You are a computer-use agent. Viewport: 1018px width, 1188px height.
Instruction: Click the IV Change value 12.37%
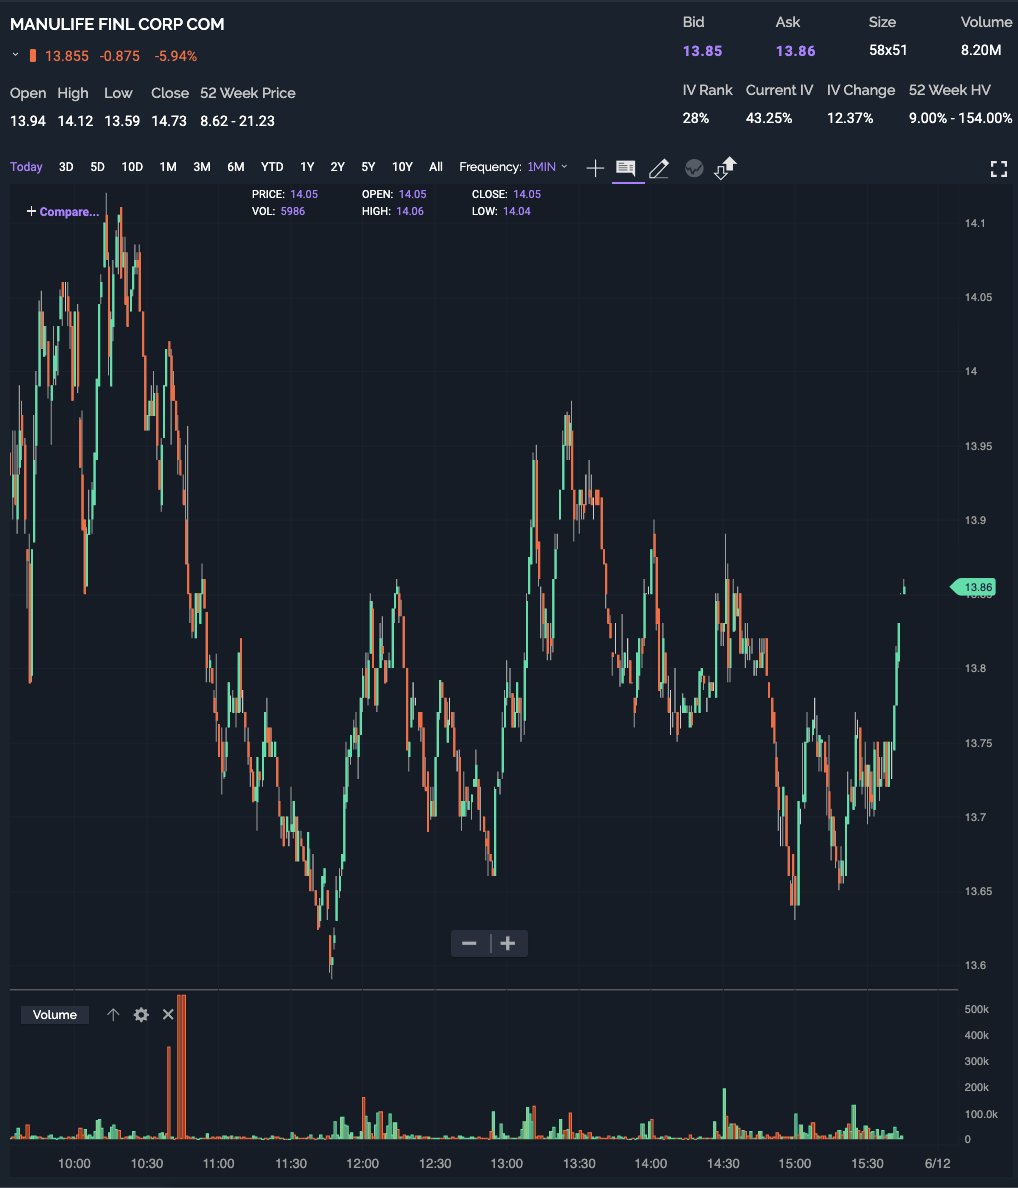click(x=850, y=117)
